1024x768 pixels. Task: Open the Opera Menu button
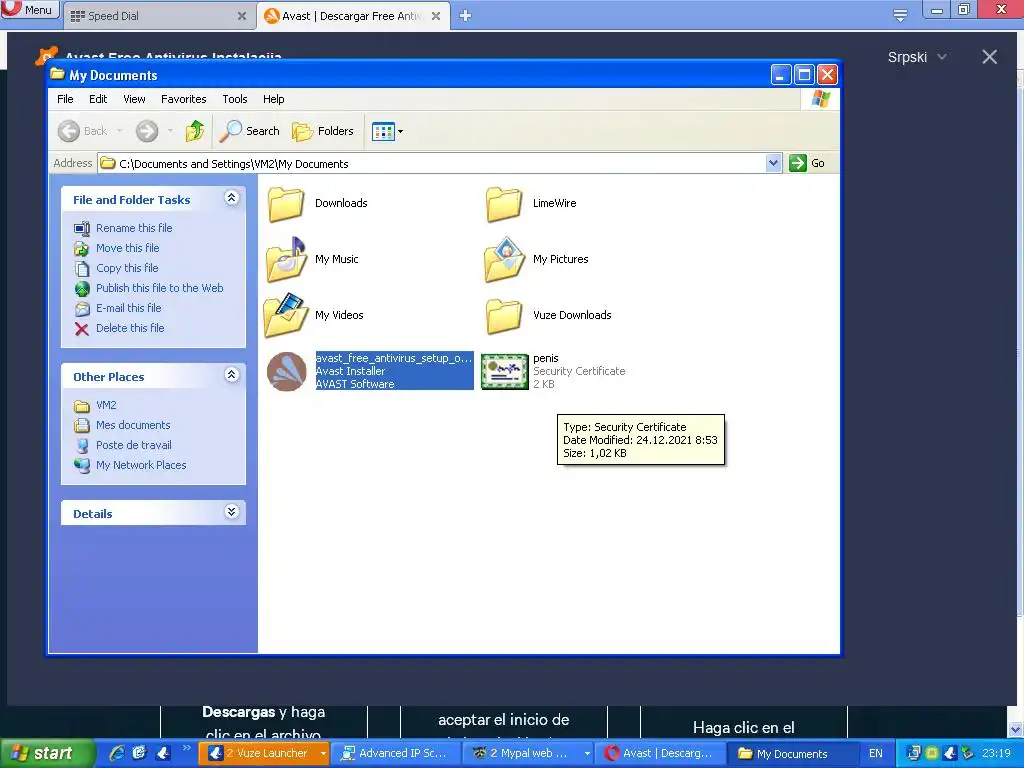click(x=29, y=10)
